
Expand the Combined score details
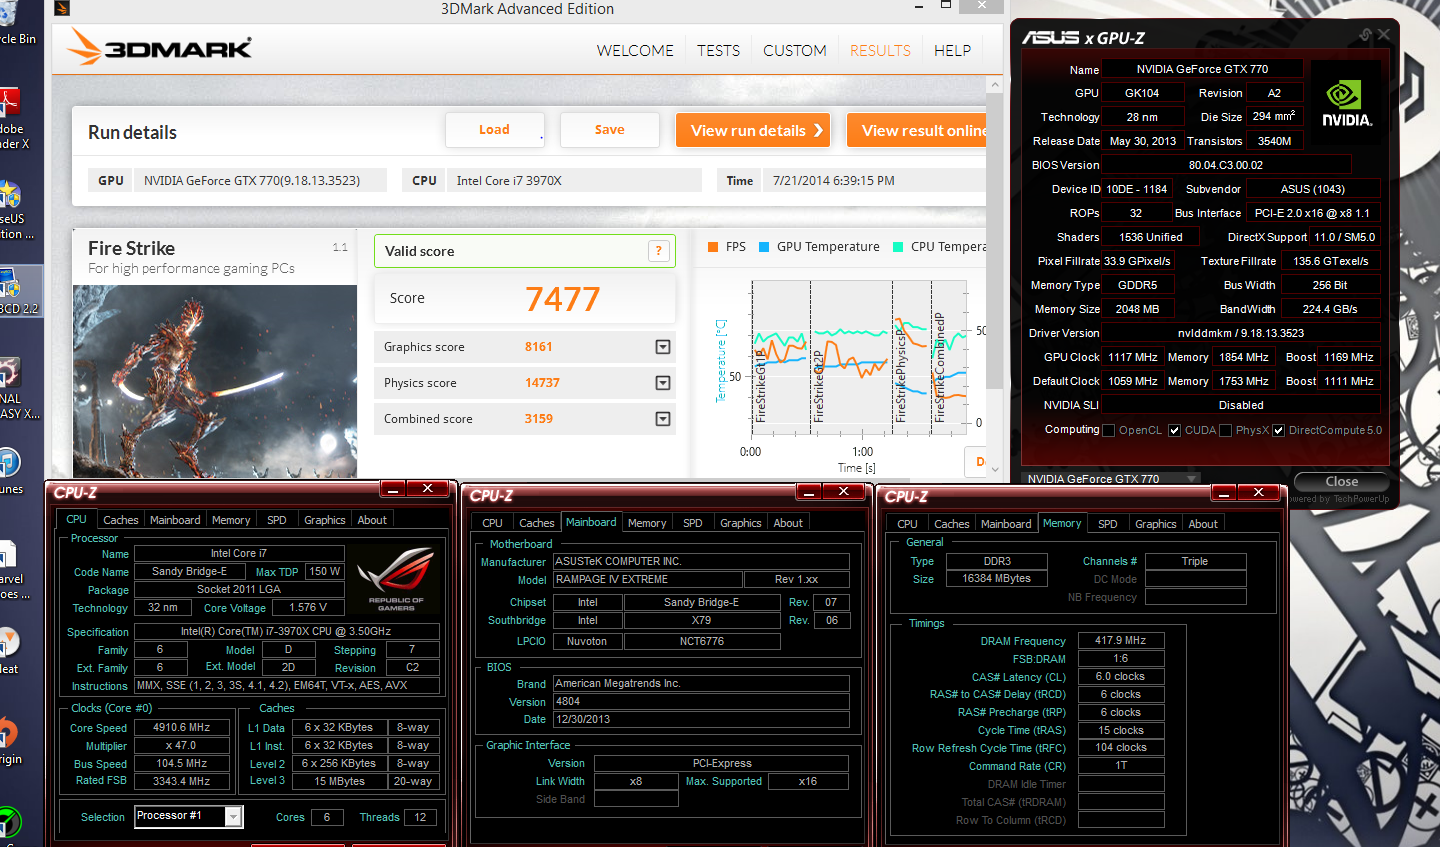[x=662, y=419]
